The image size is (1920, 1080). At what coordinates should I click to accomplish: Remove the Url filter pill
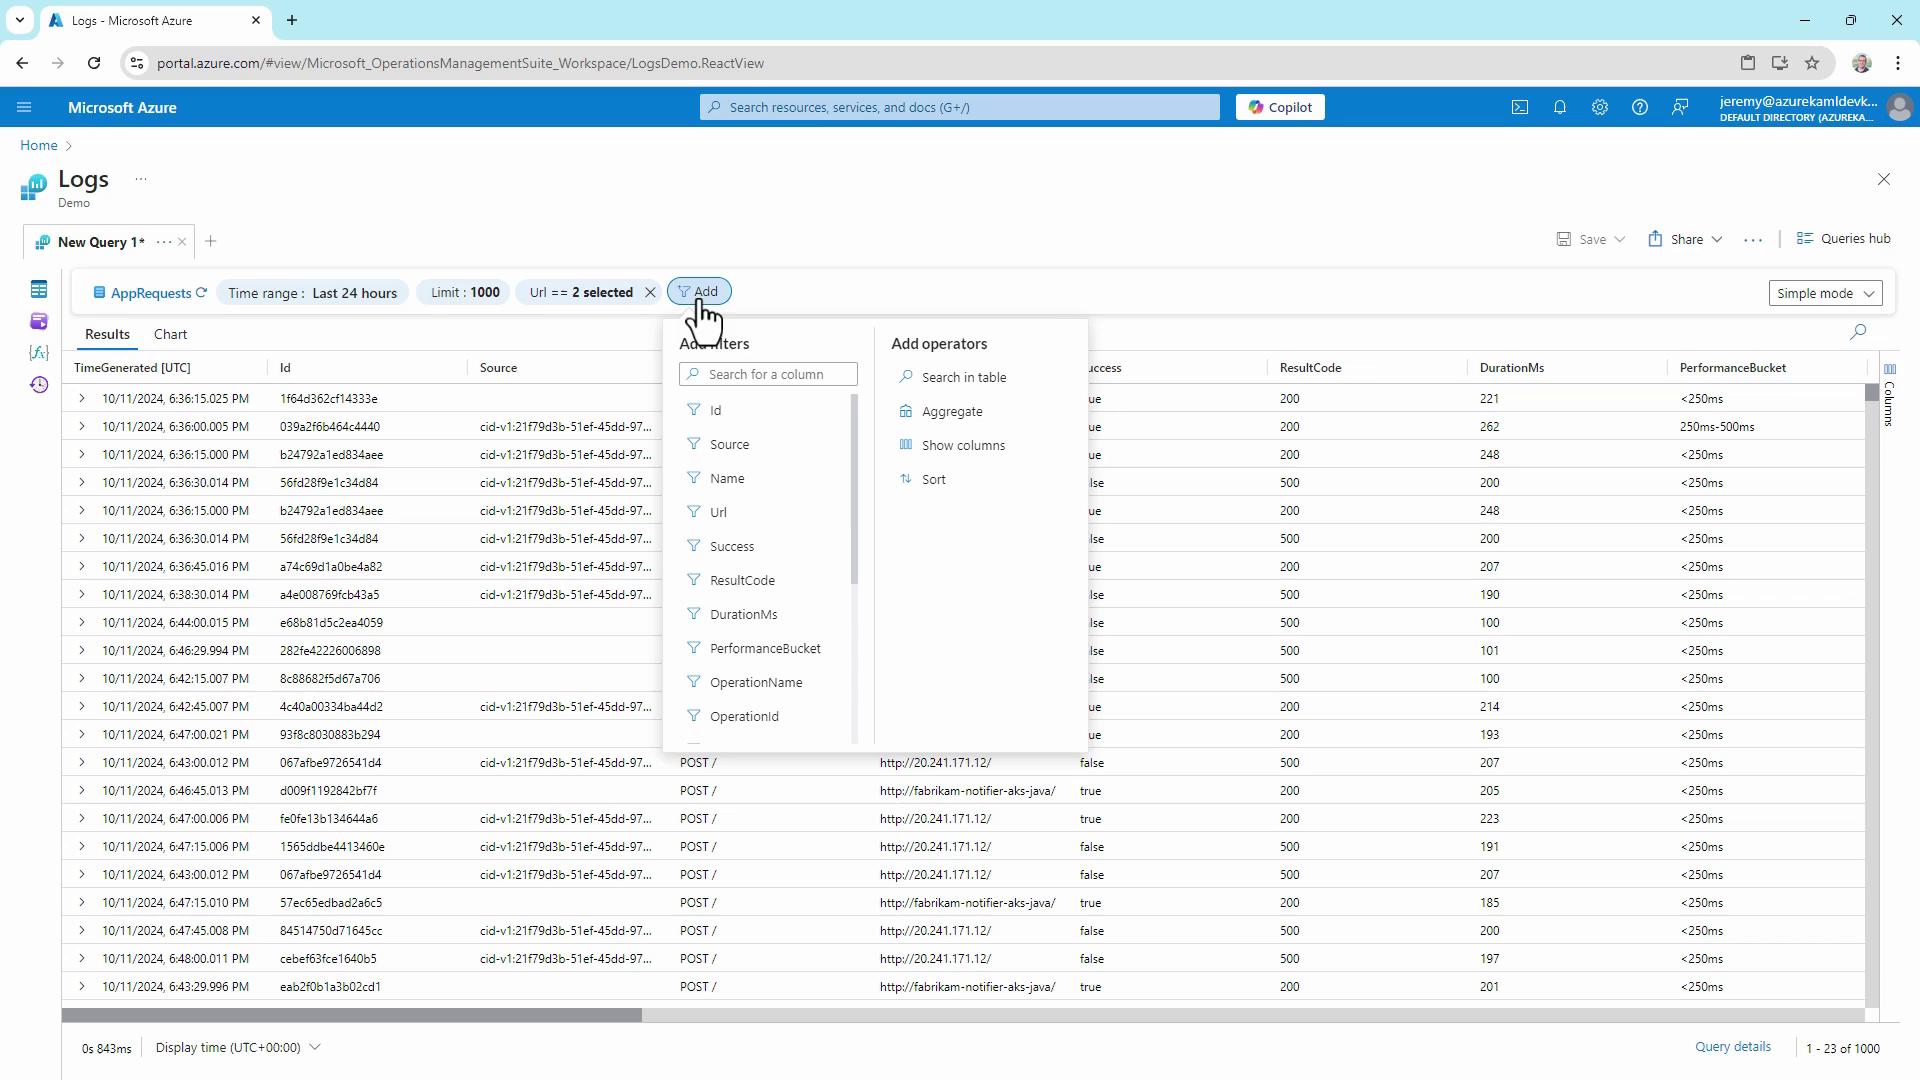650,292
